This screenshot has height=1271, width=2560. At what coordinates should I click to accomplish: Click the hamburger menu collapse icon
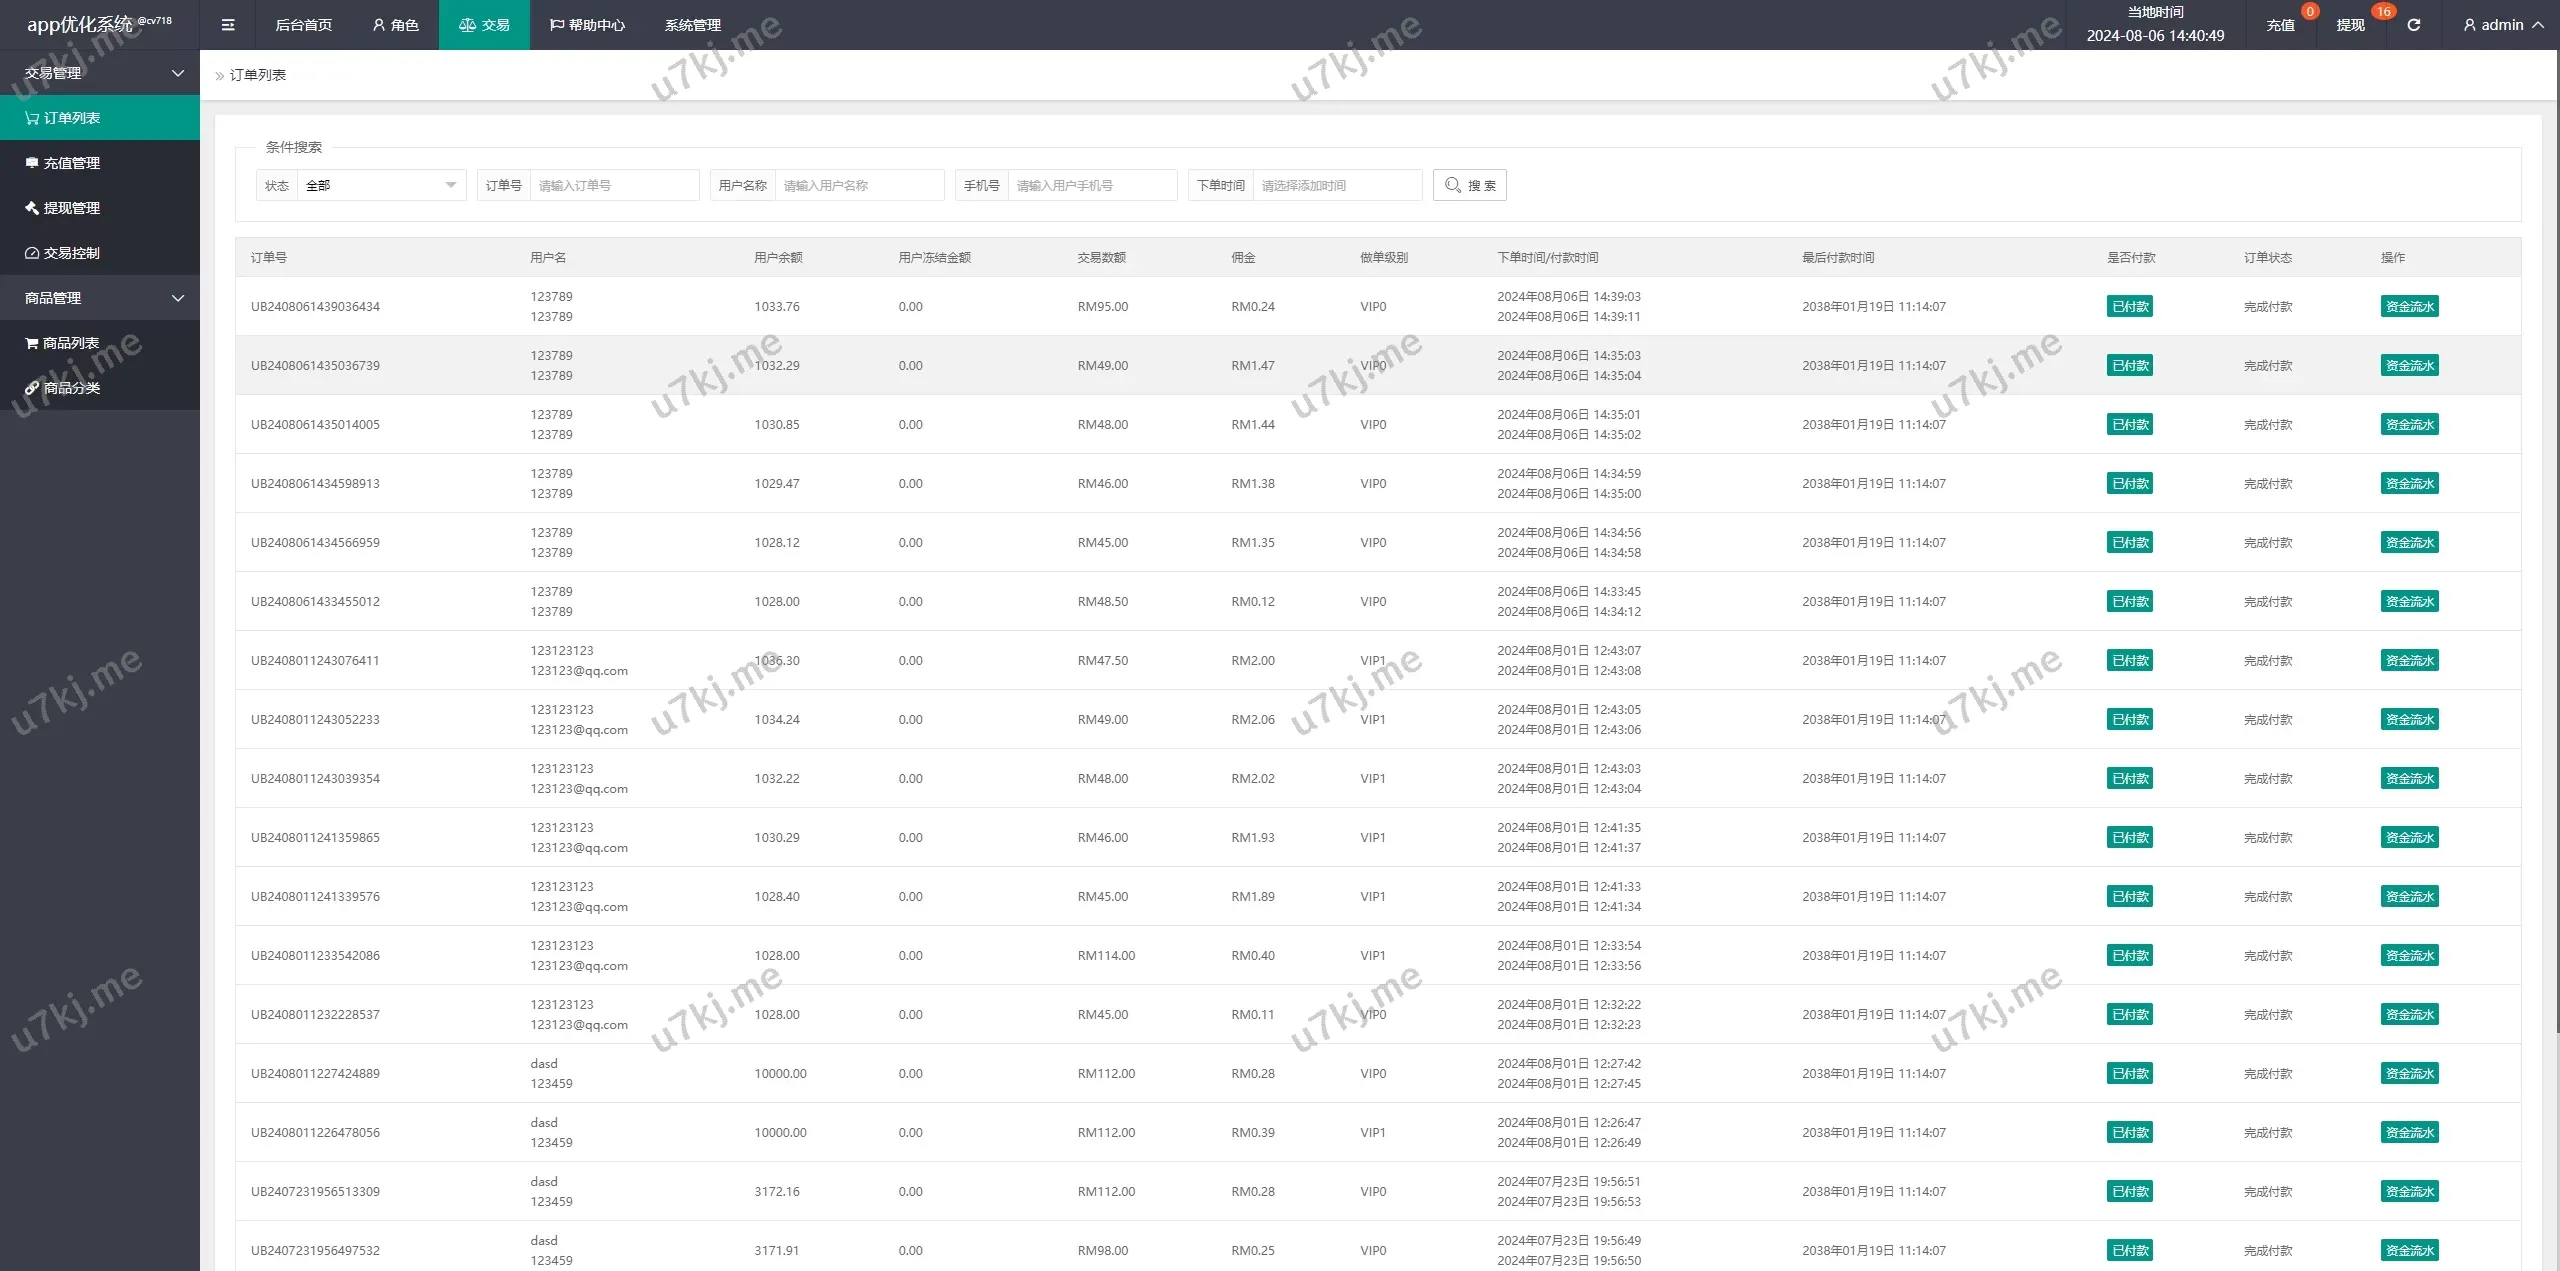coord(228,25)
